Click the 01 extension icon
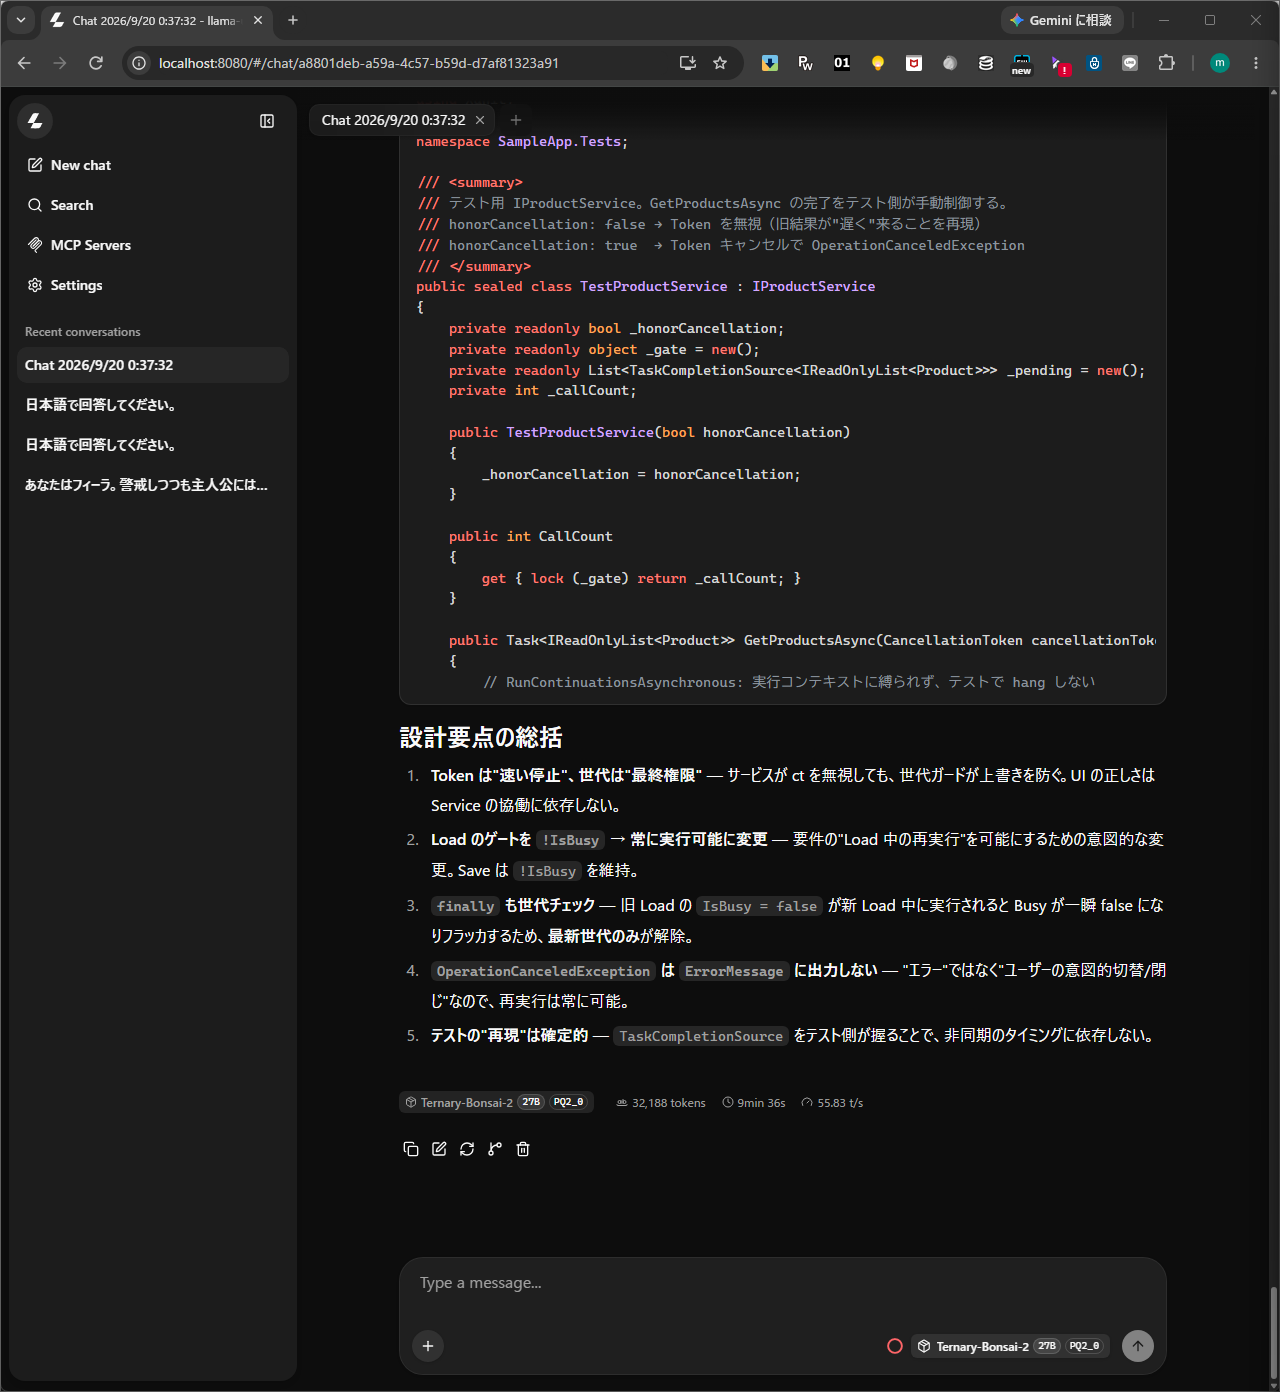Viewport: 1280px width, 1392px height. point(842,63)
